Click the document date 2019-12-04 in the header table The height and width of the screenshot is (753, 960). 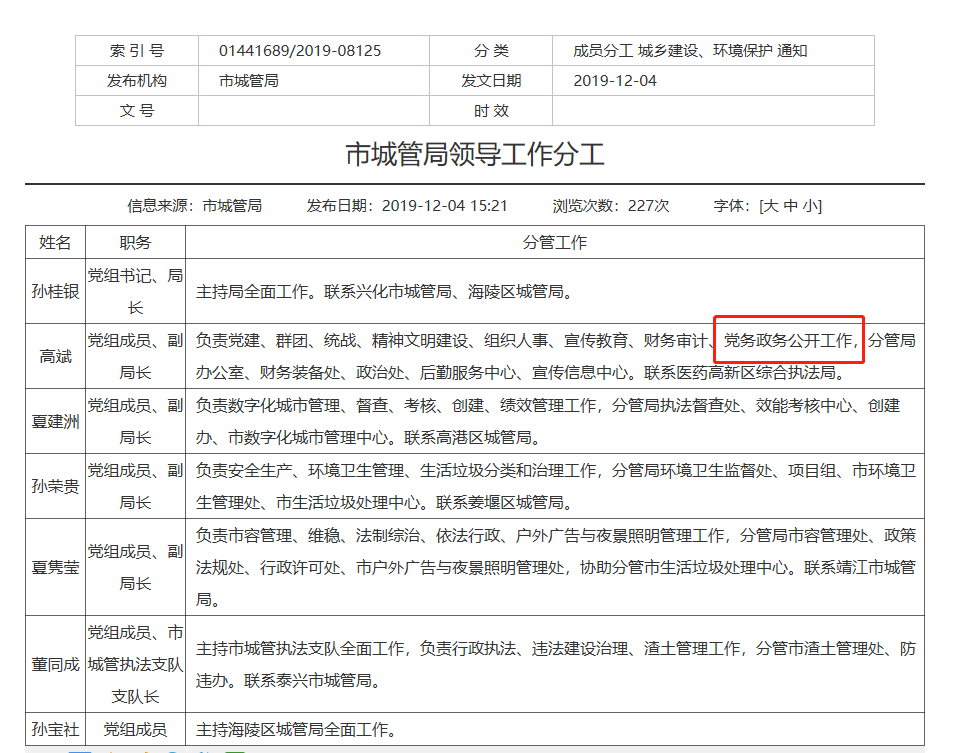[615, 81]
